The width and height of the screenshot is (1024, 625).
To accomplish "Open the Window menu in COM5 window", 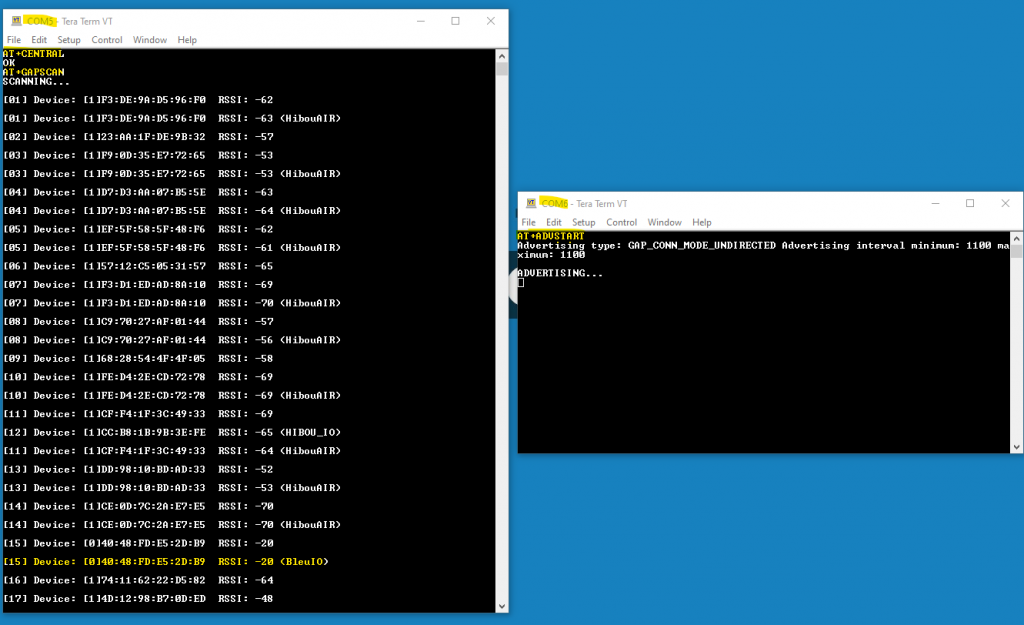I will 150,40.
